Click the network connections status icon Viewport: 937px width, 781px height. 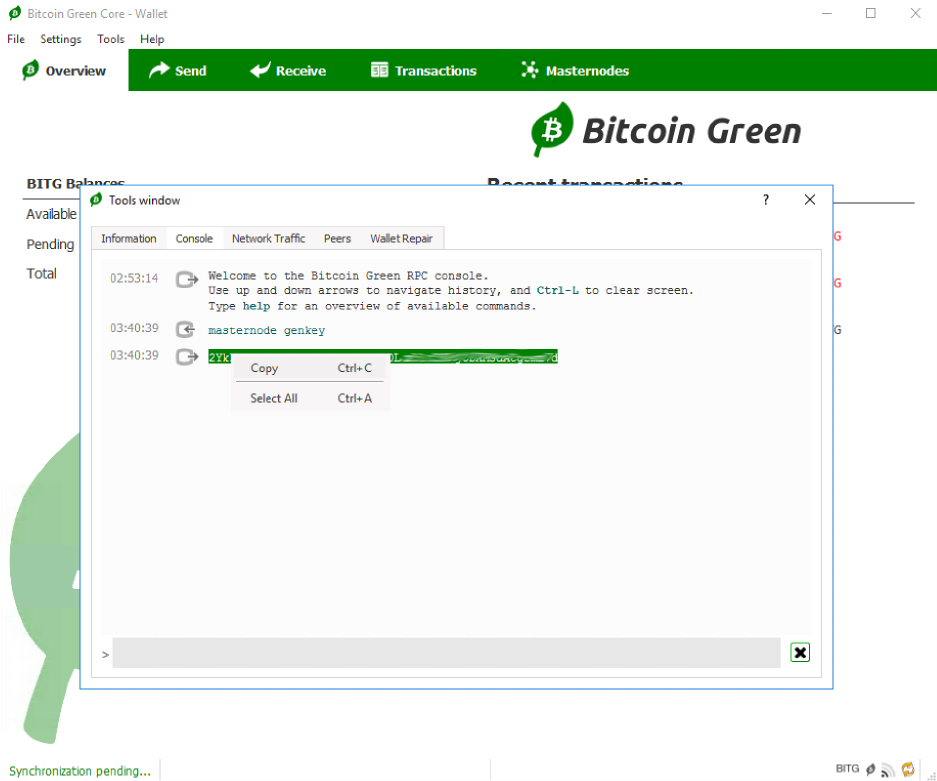[x=888, y=770]
